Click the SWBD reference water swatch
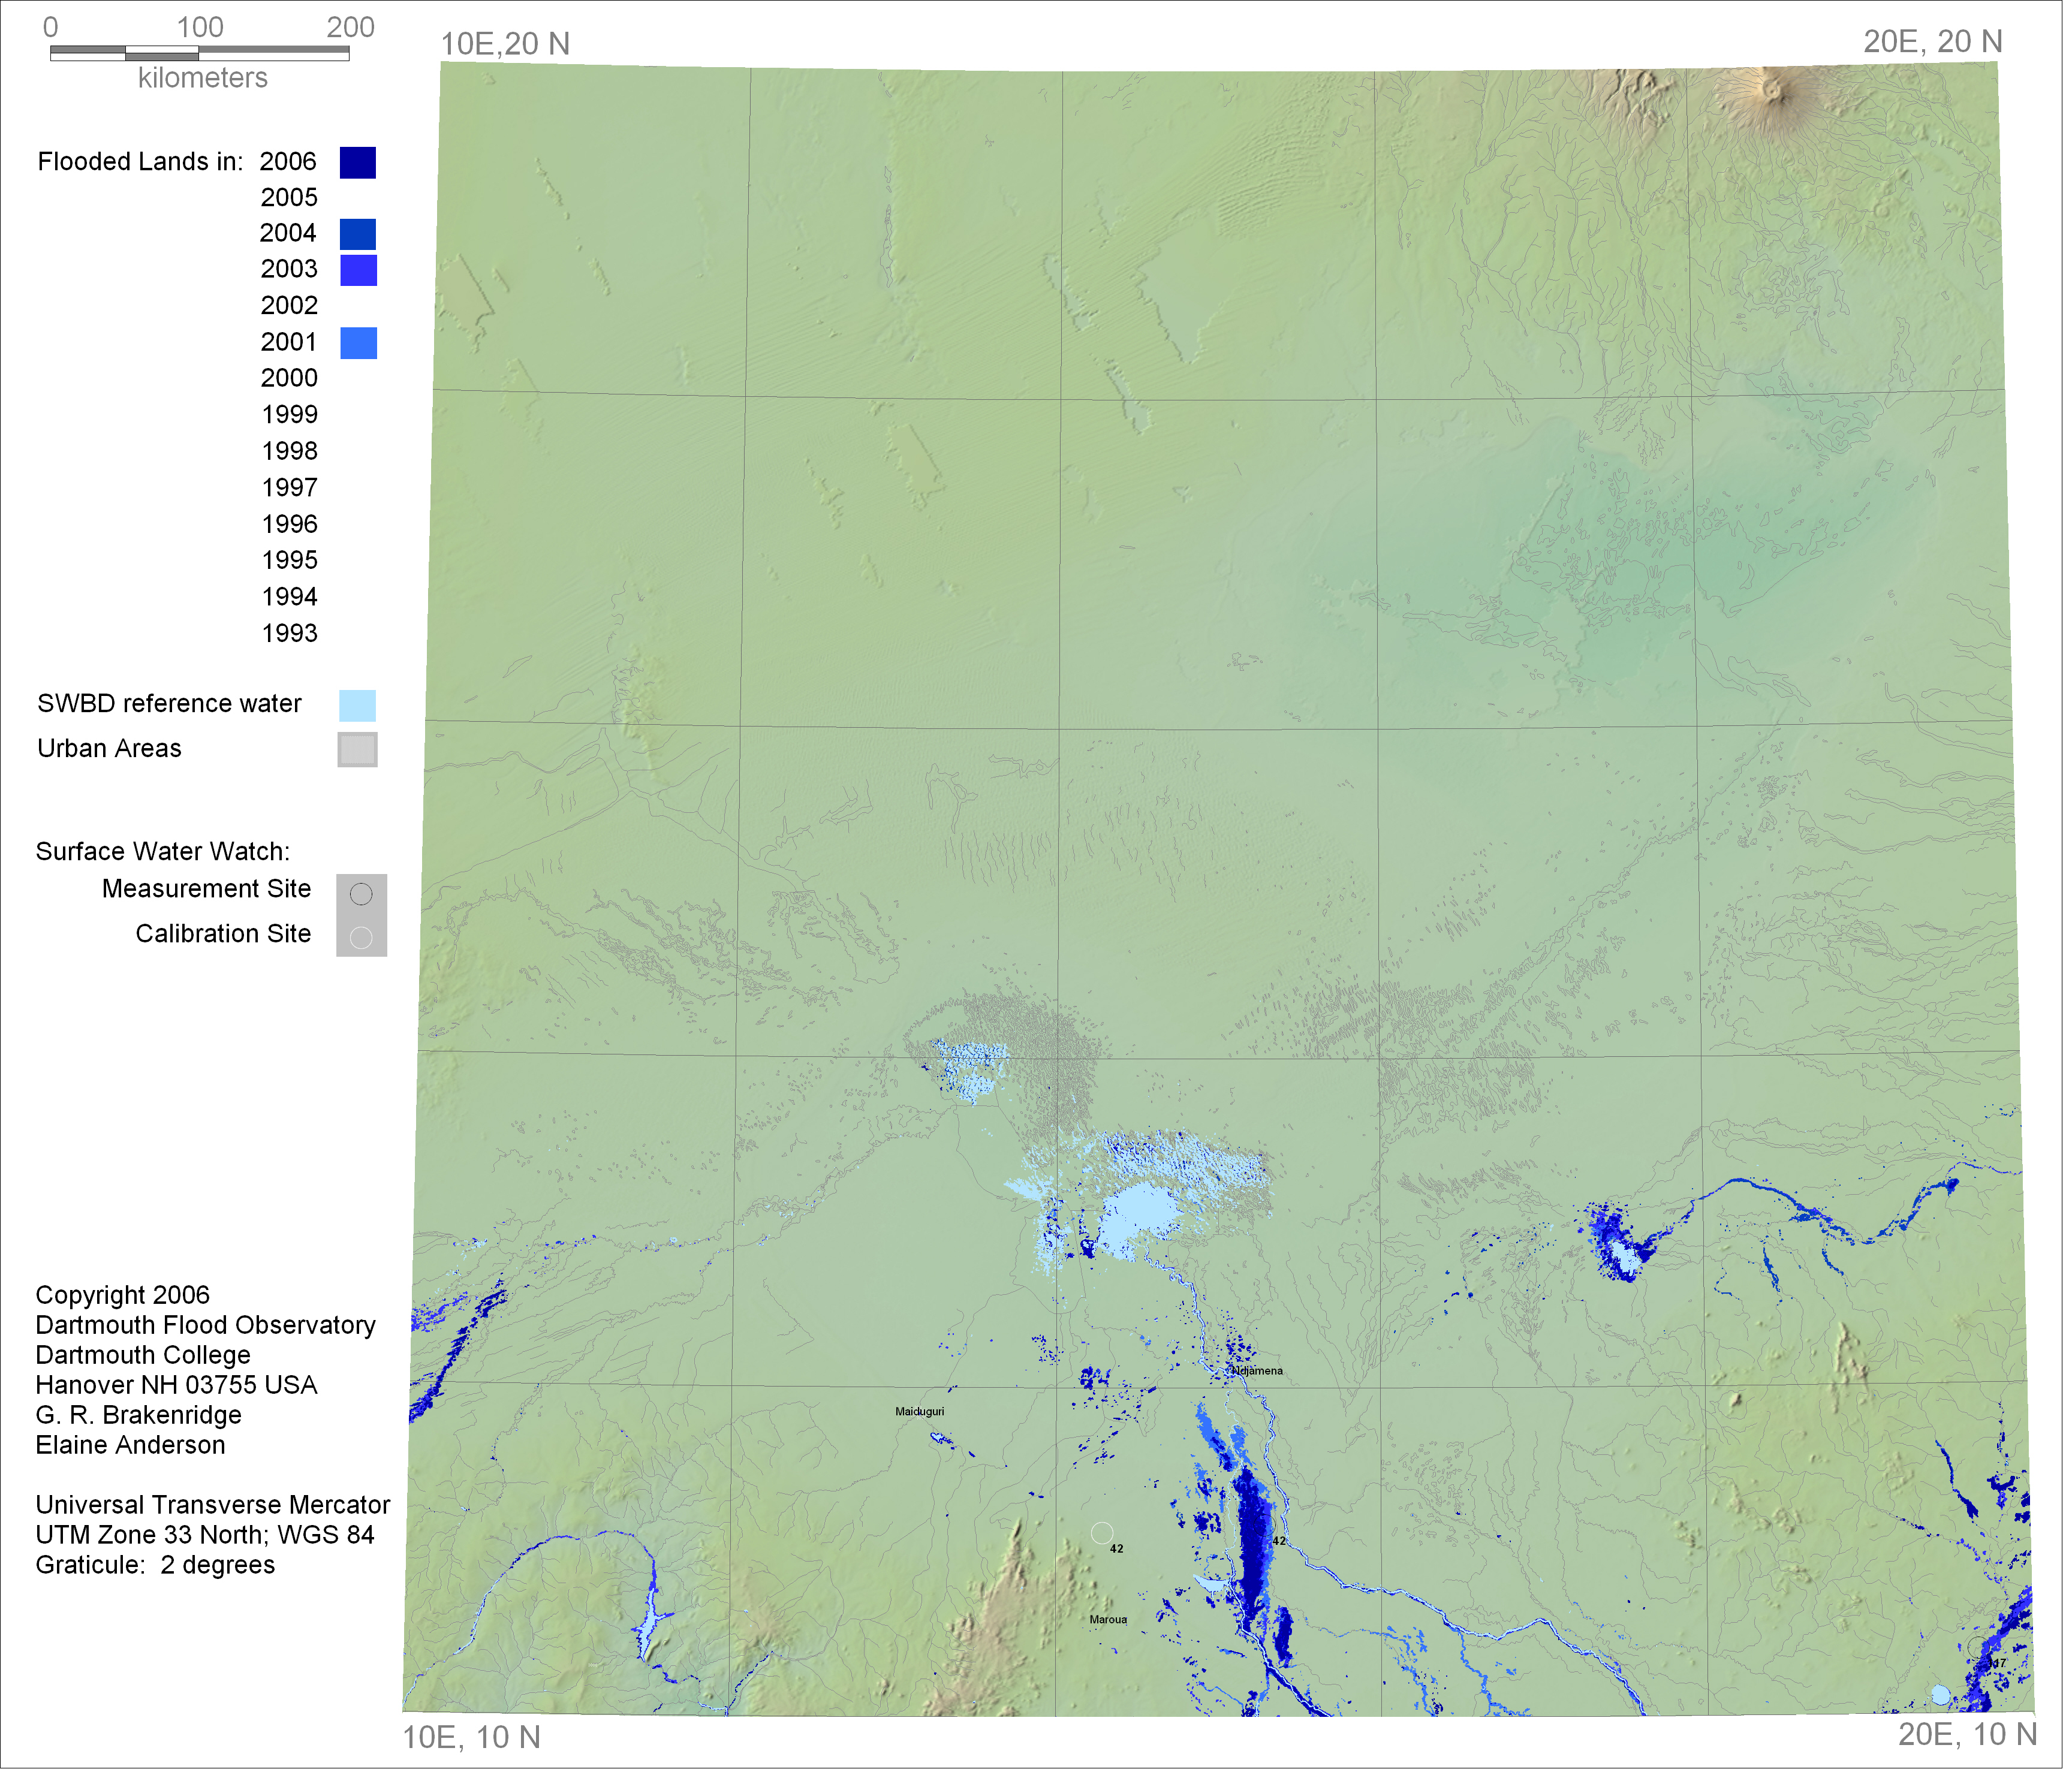 (358, 707)
